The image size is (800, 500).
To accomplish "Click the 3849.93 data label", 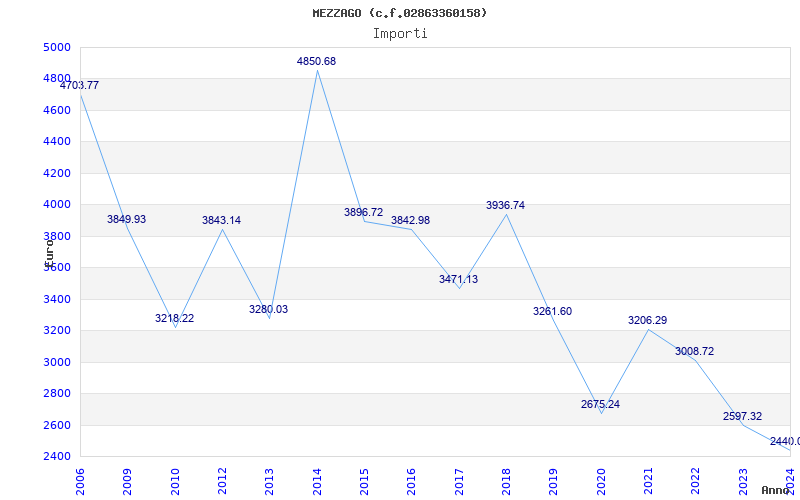I will tap(127, 219).
